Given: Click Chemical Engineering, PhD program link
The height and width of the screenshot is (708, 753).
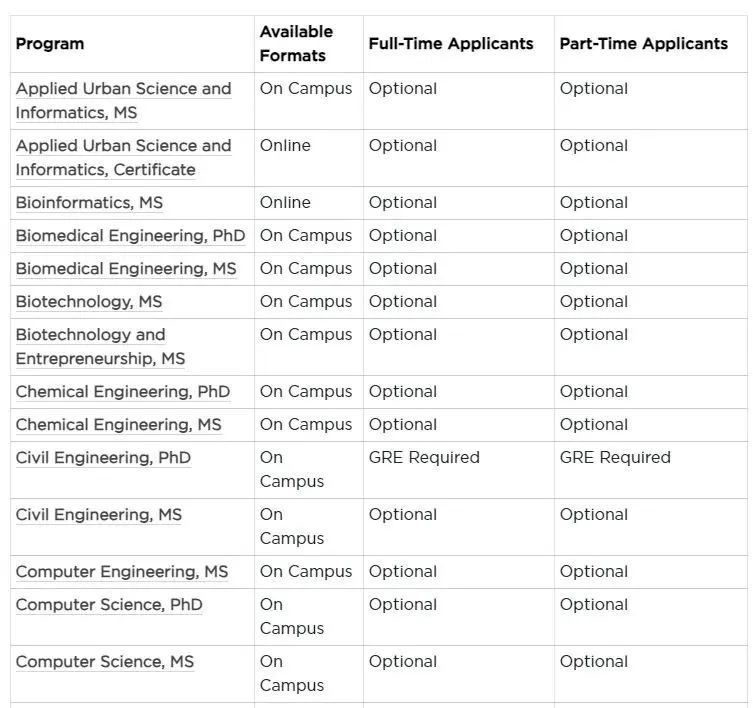Looking at the screenshot, I should [122, 392].
